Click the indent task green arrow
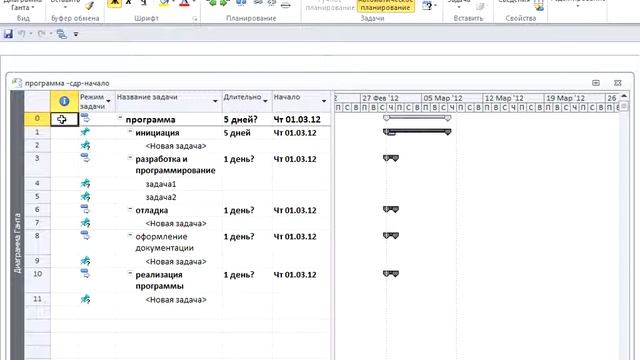640x360 pixels. tap(224, 3)
